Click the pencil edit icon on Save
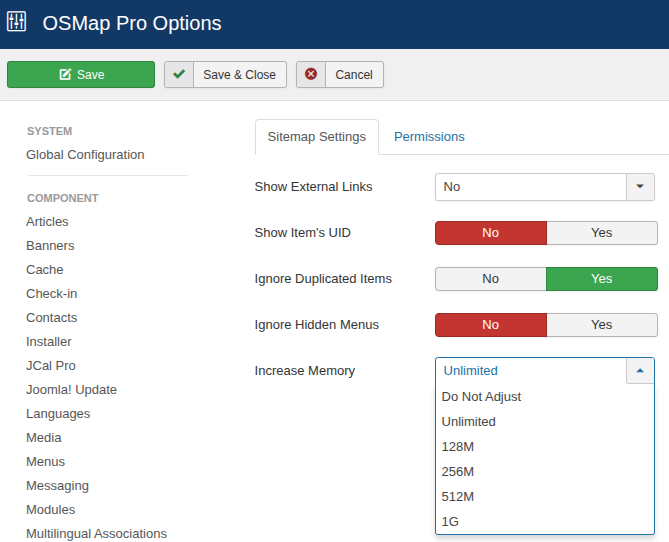669x542 pixels. (x=65, y=74)
